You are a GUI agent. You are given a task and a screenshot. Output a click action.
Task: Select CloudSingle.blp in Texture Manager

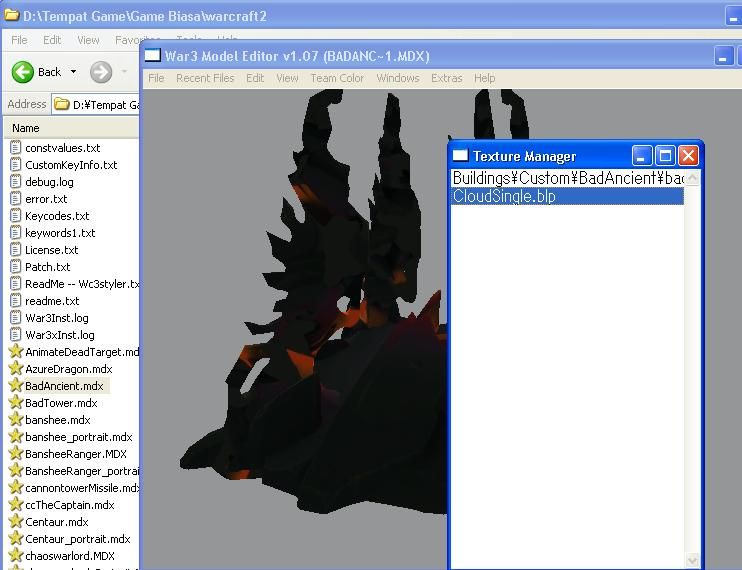click(x=567, y=196)
